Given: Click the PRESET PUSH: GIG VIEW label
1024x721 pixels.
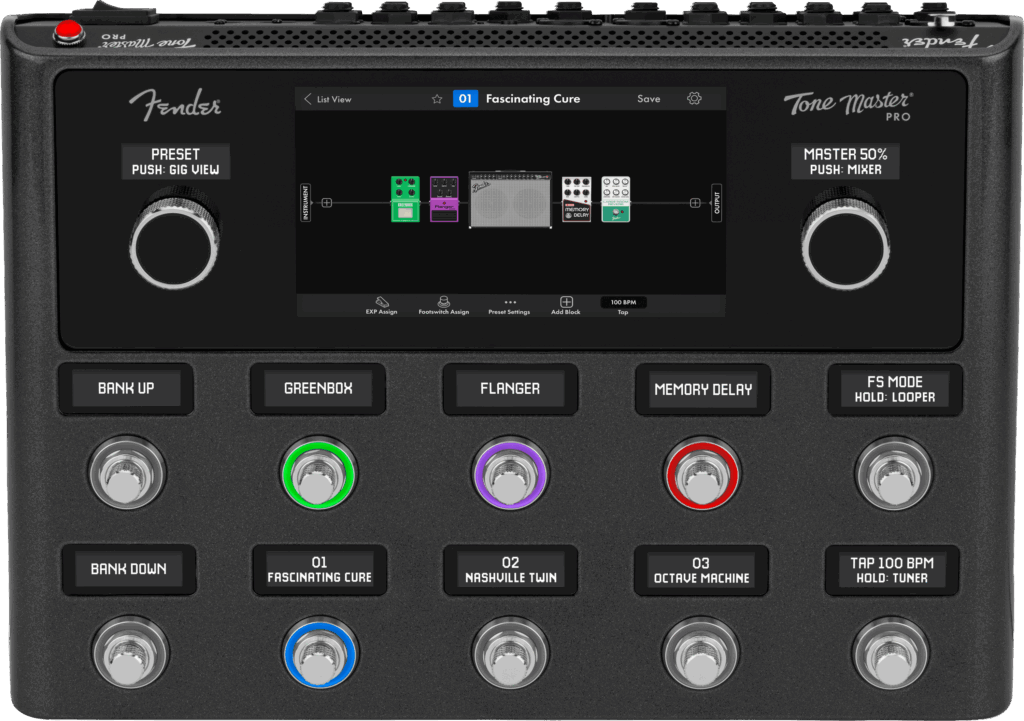Looking at the screenshot, I should click(x=176, y=161).
